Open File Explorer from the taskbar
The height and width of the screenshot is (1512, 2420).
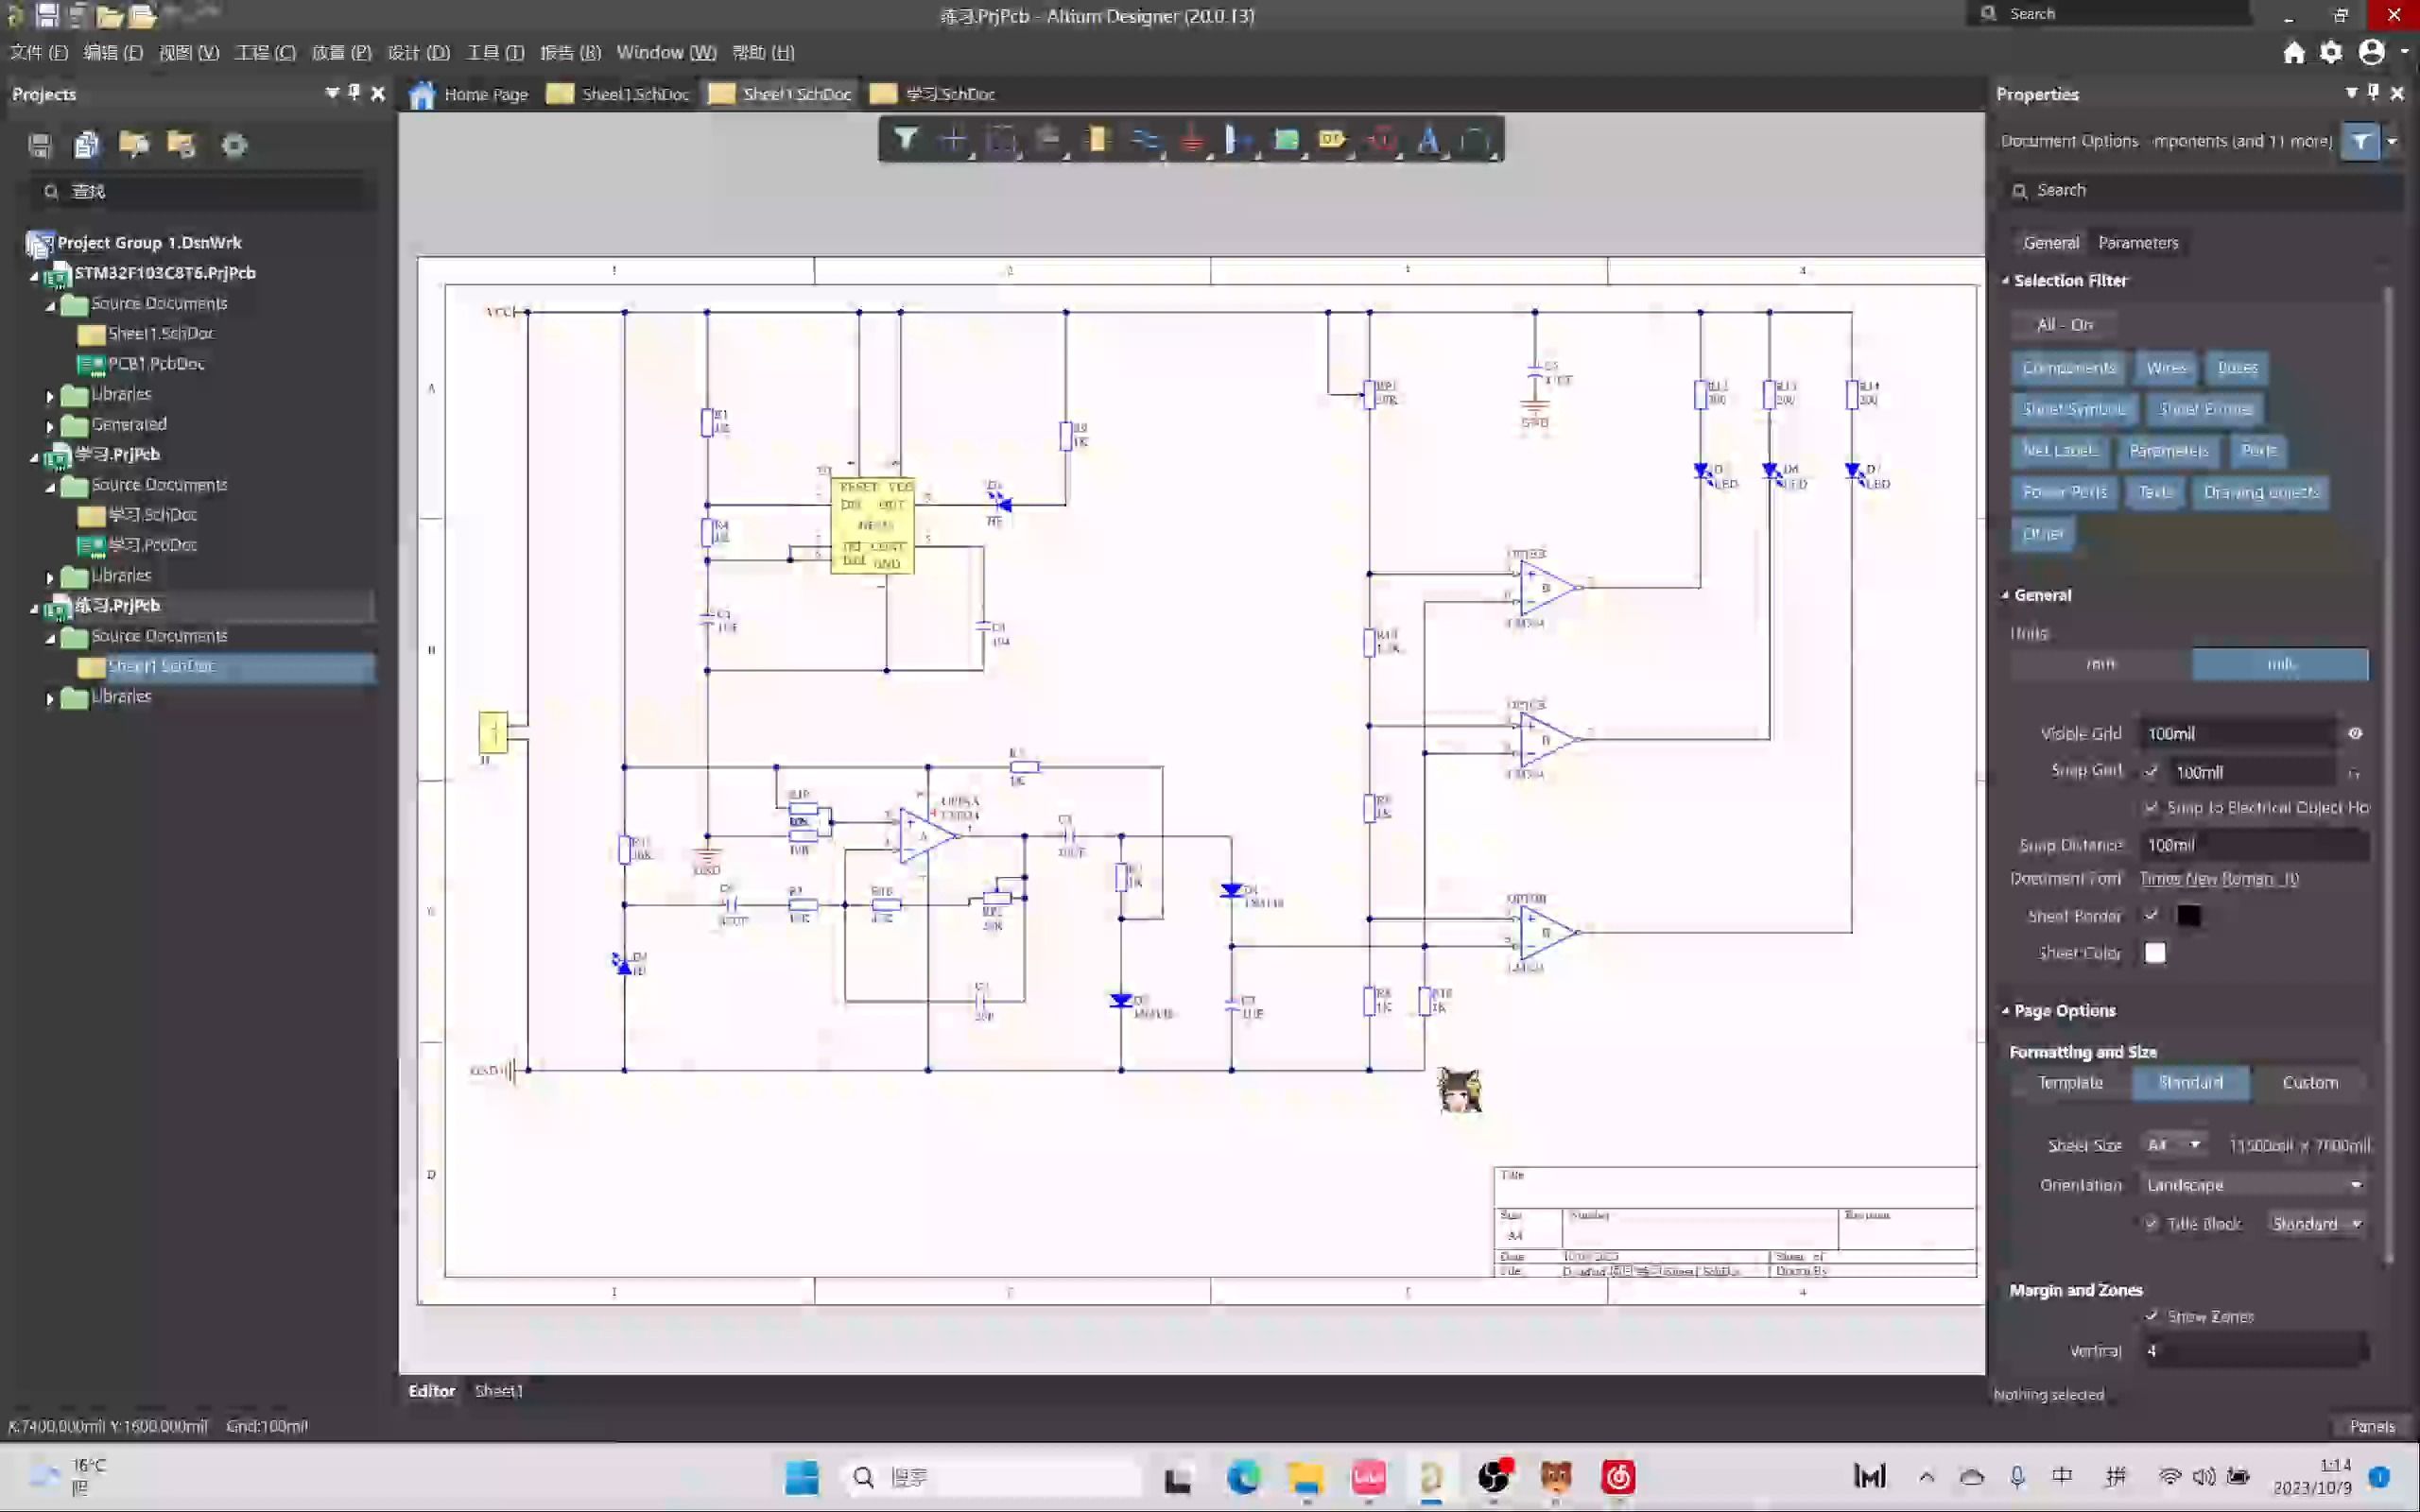pyautogui.click(x=1305, y=1477)
